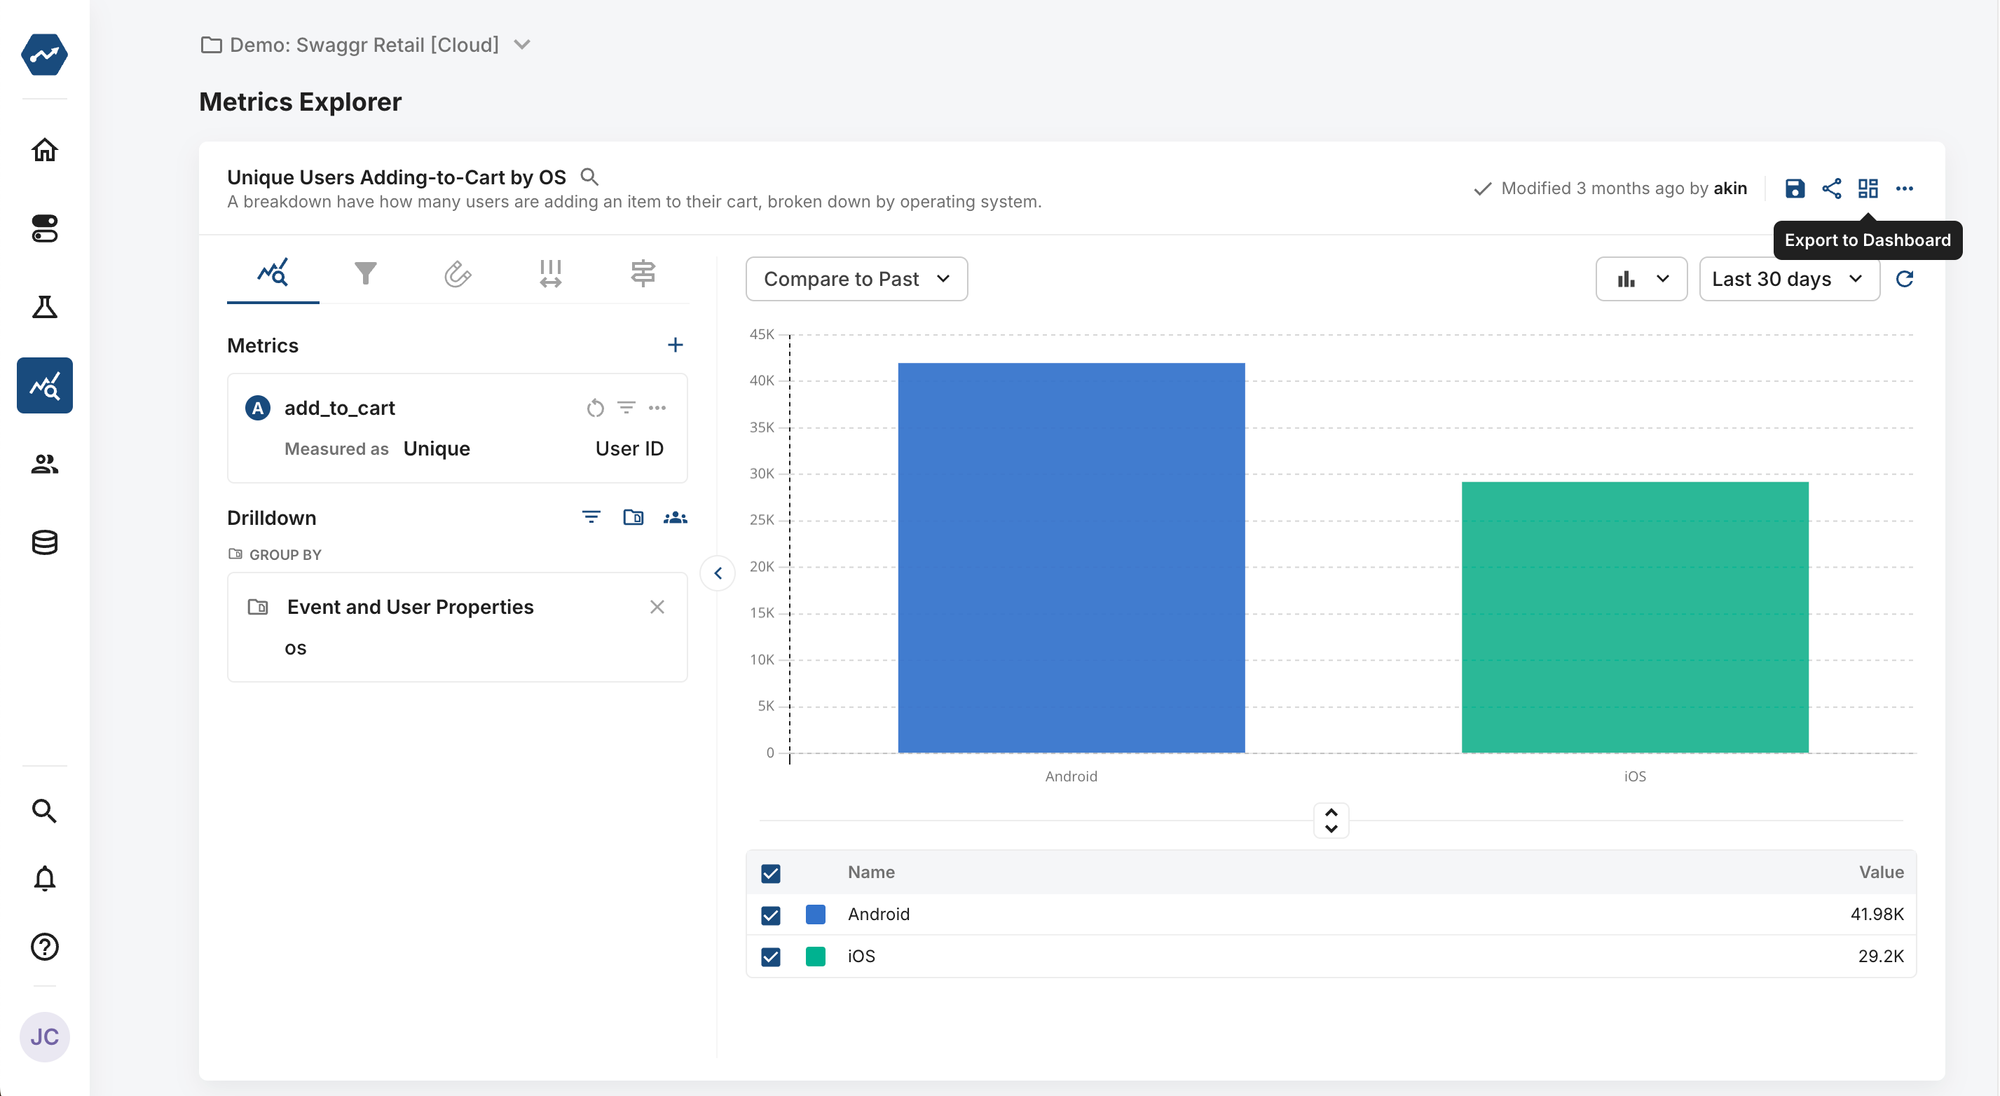Uncheck the Android row checkbox

click(x=771, y=915)
